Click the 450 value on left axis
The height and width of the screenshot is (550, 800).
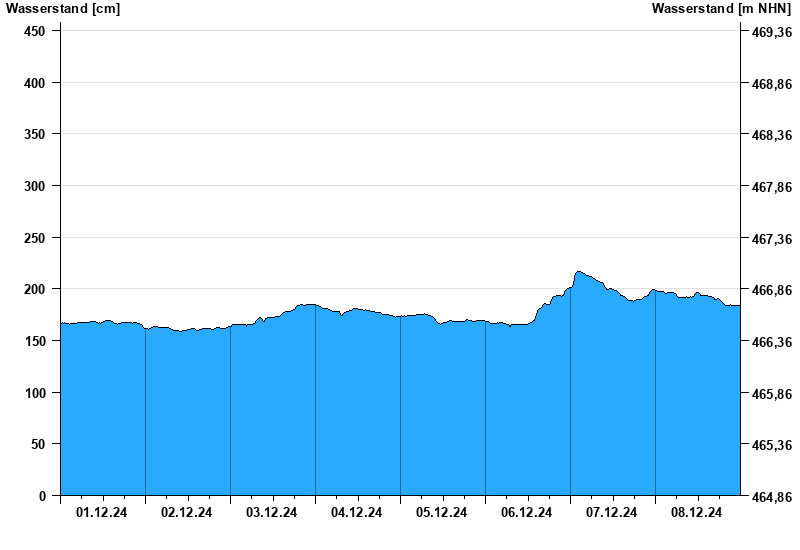[x=35, y=31]
